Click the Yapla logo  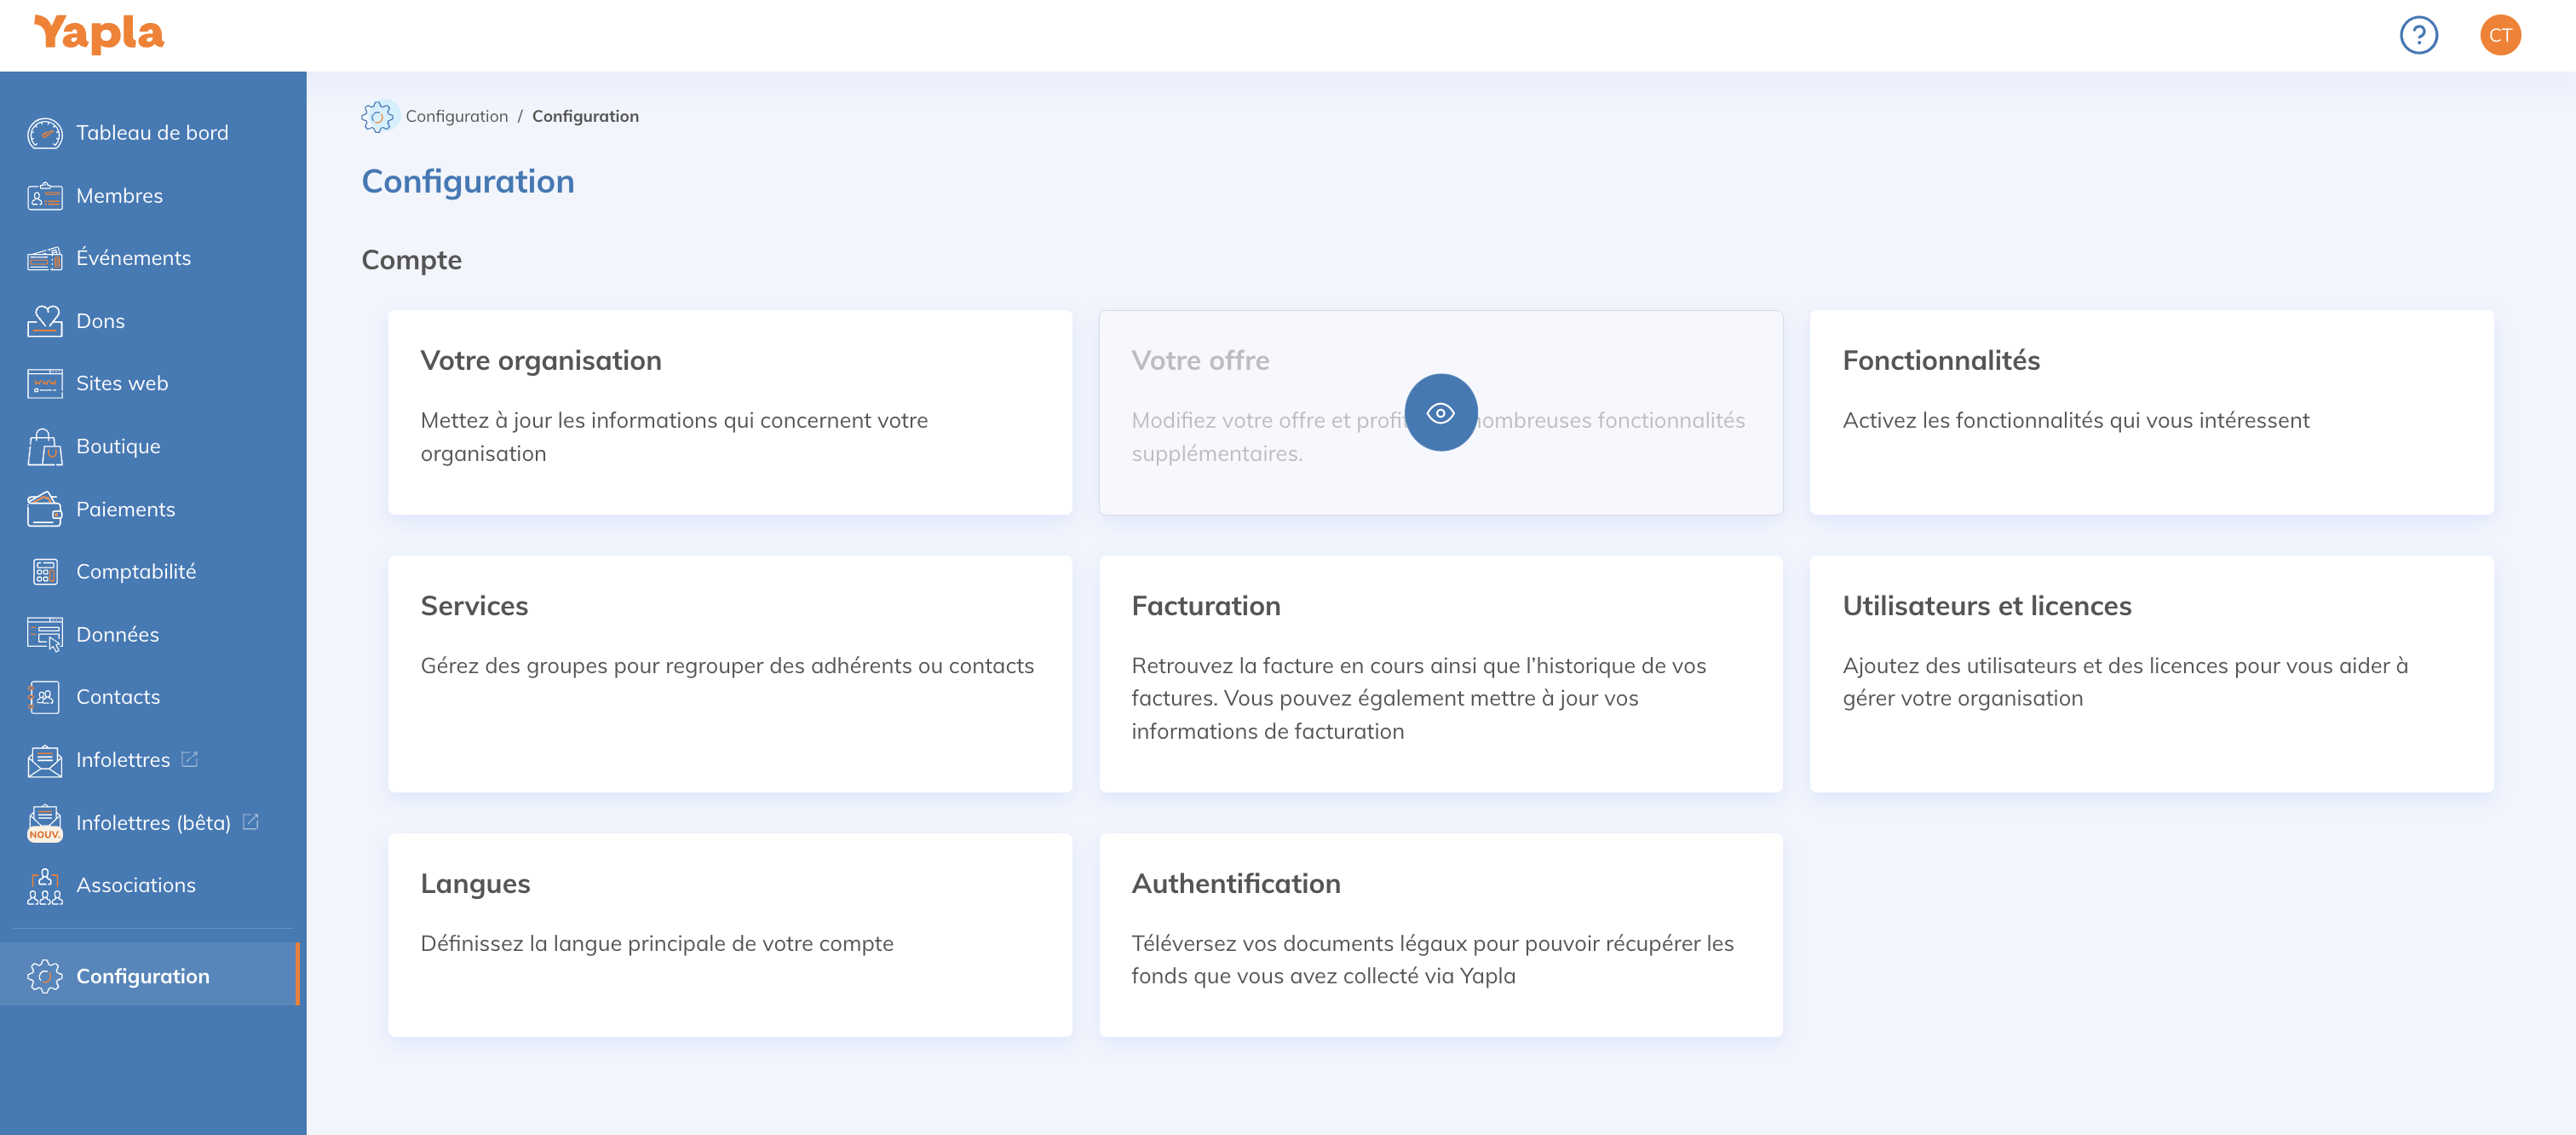click(x=99, y=34)
